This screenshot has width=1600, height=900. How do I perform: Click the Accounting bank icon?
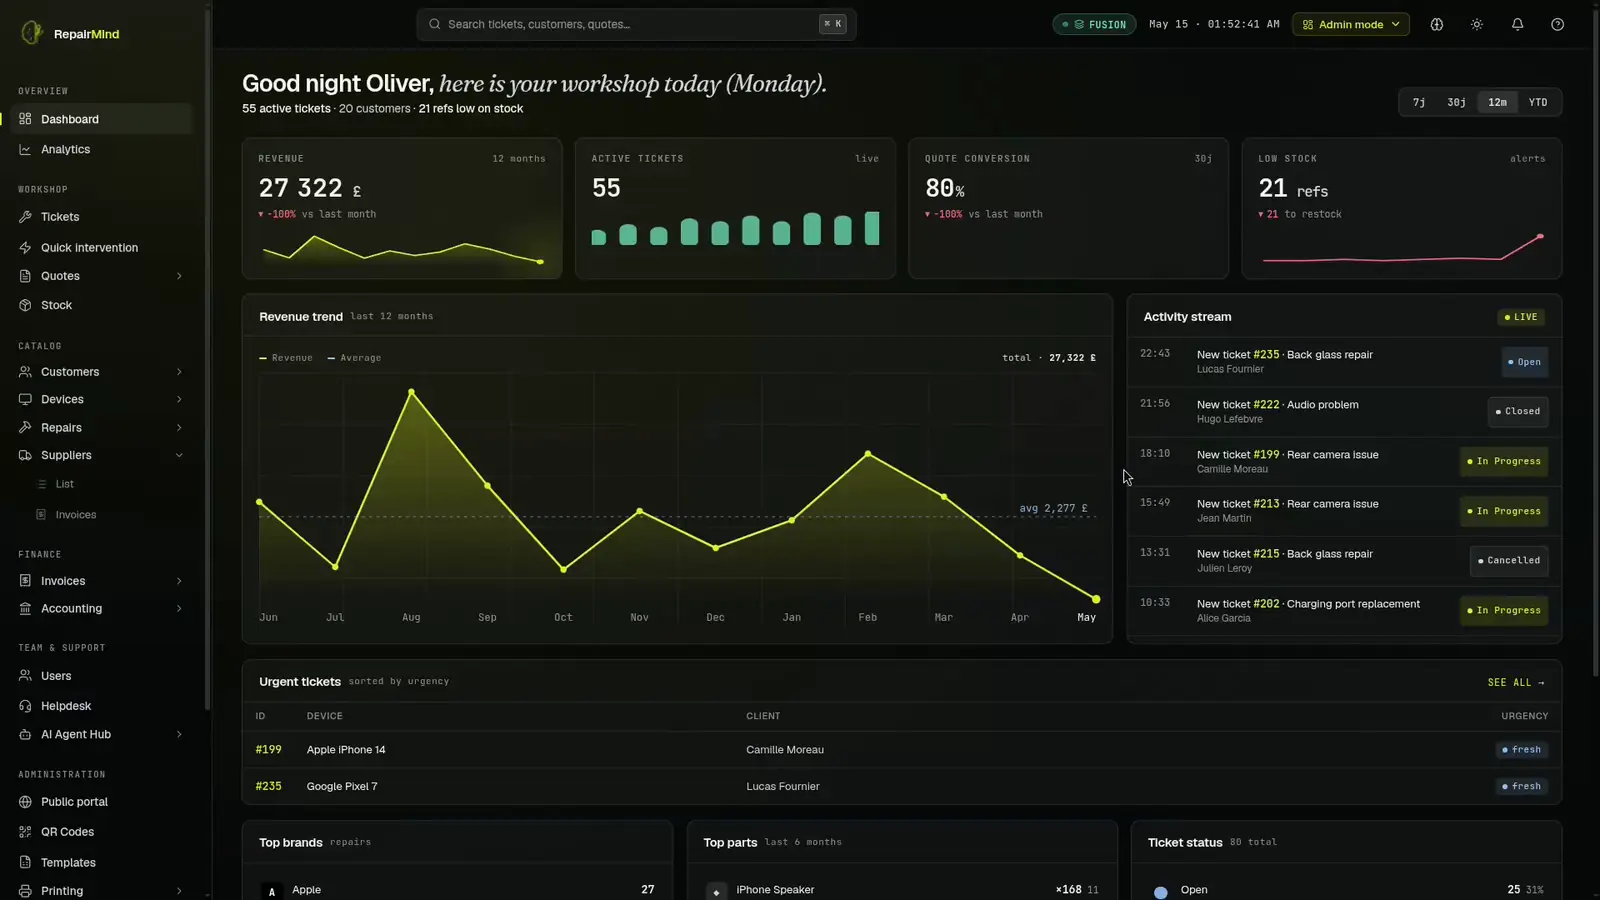click(25, 609)
